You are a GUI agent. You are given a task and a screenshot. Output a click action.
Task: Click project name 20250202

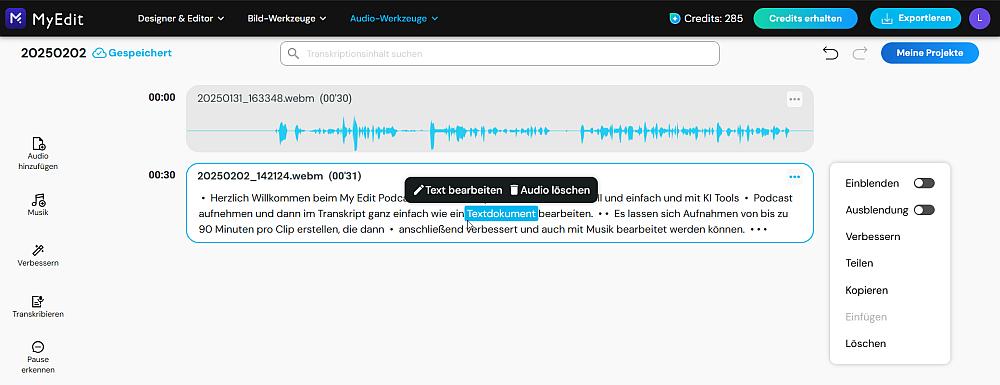54,54
